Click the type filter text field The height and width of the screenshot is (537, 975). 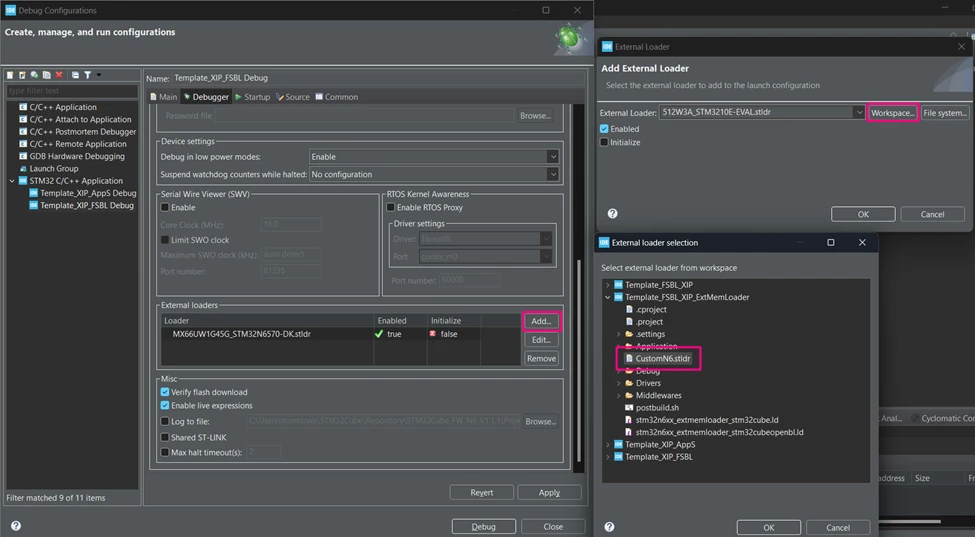[72, 91]
